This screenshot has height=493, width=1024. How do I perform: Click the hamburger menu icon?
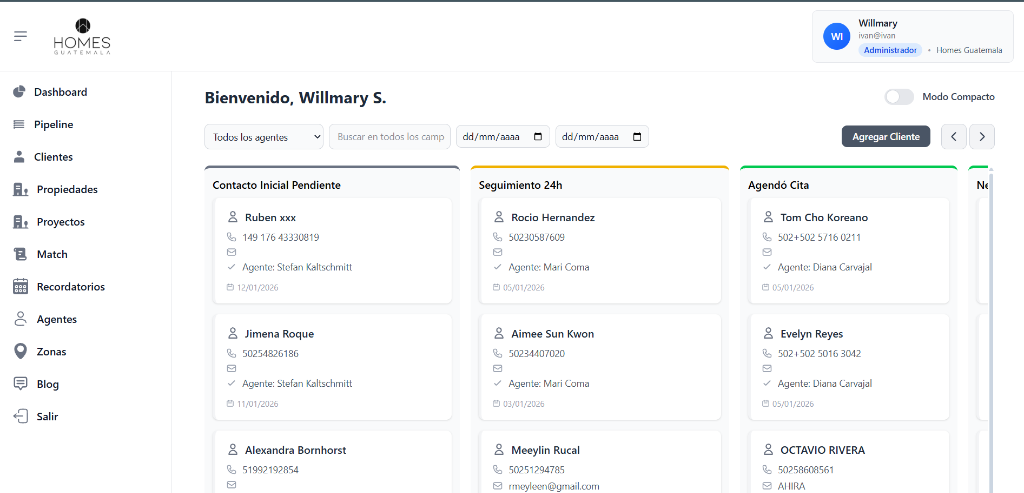(20, 36)
